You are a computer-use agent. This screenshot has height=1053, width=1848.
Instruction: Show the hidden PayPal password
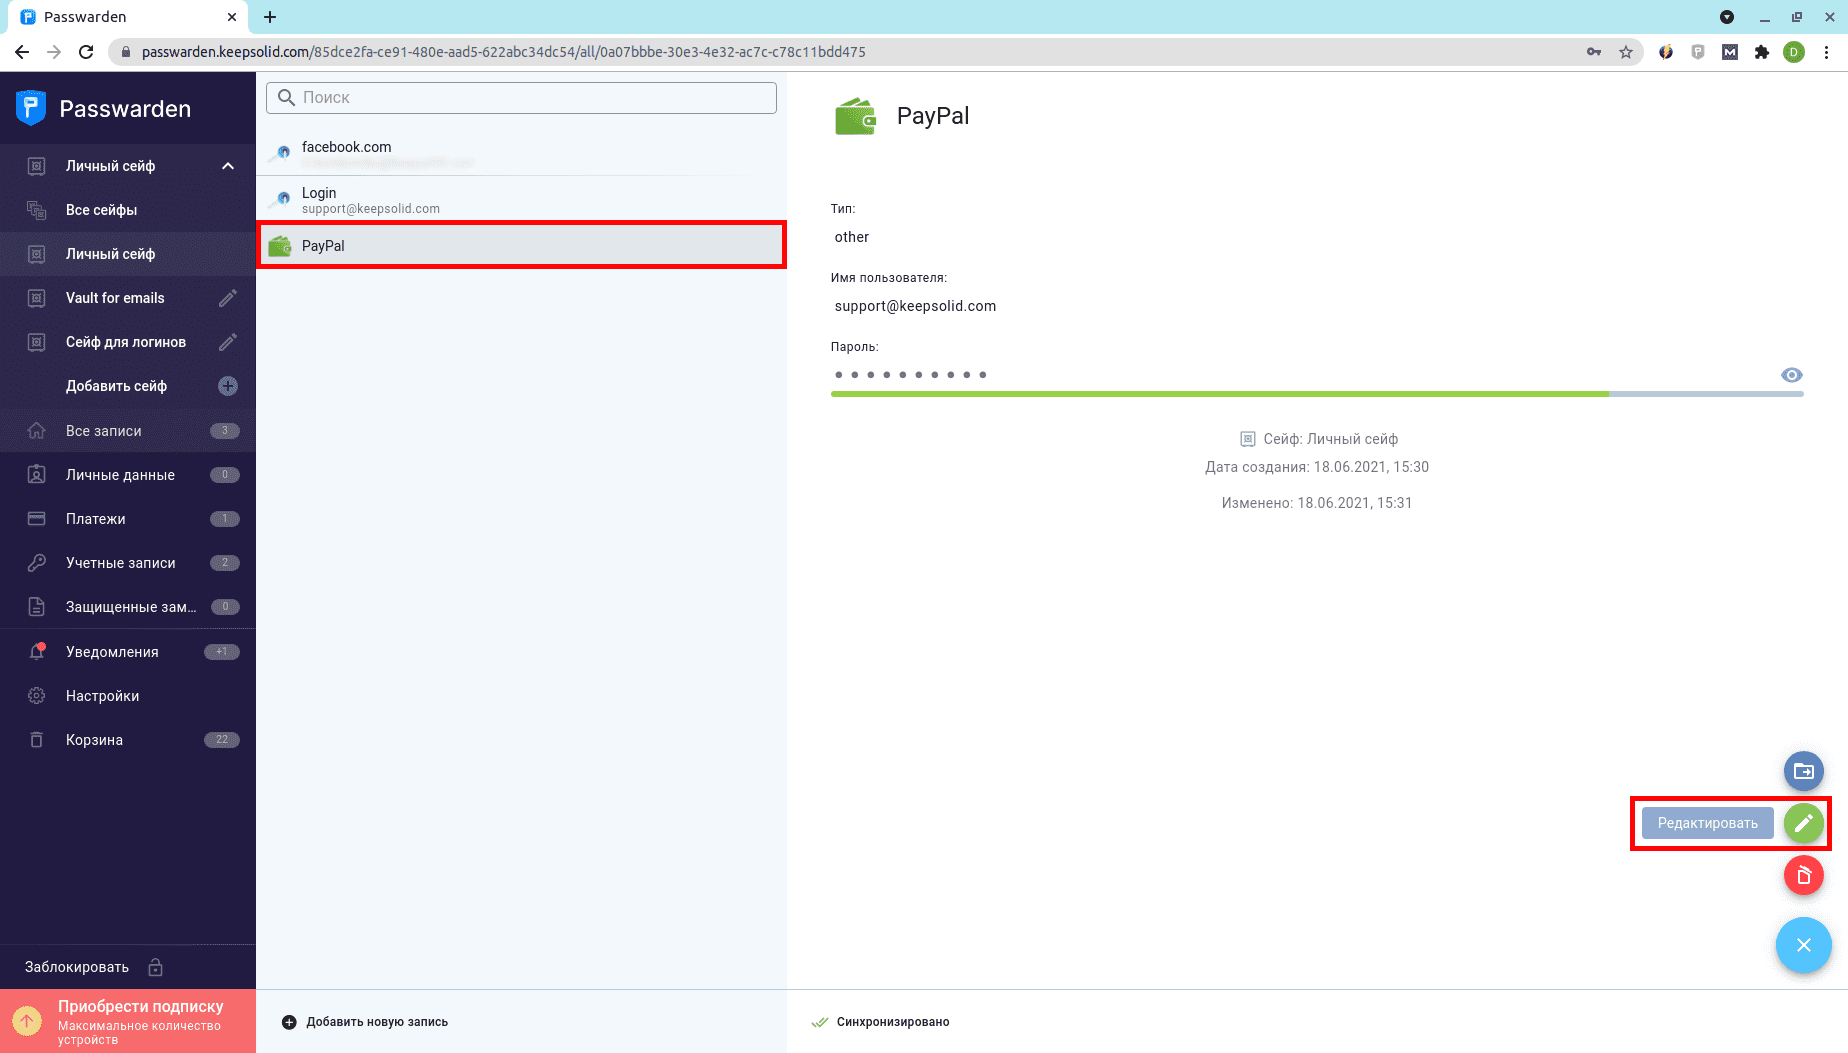[1791, 375]
